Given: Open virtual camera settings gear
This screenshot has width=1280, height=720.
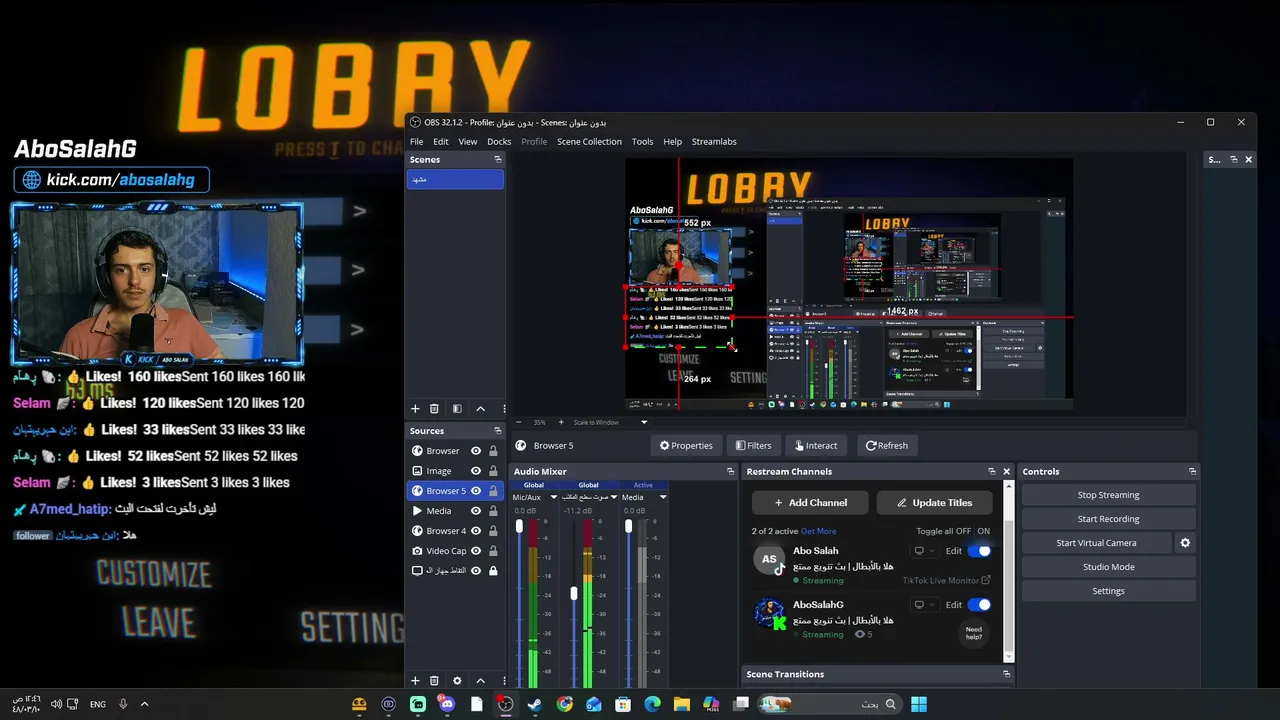Looking at the screenshot, I should point(1185,543).
